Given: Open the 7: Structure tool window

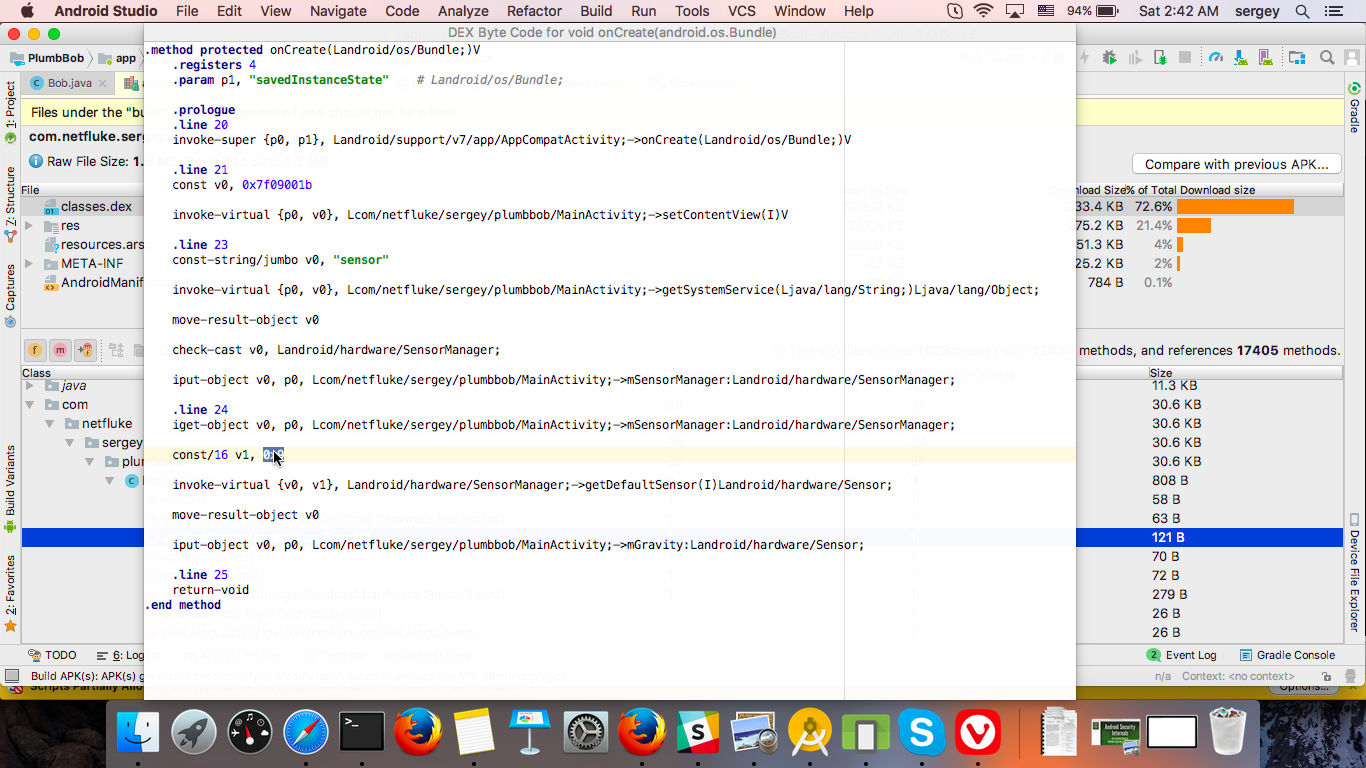Looking at the screenshot, I should tap(10, 204).
